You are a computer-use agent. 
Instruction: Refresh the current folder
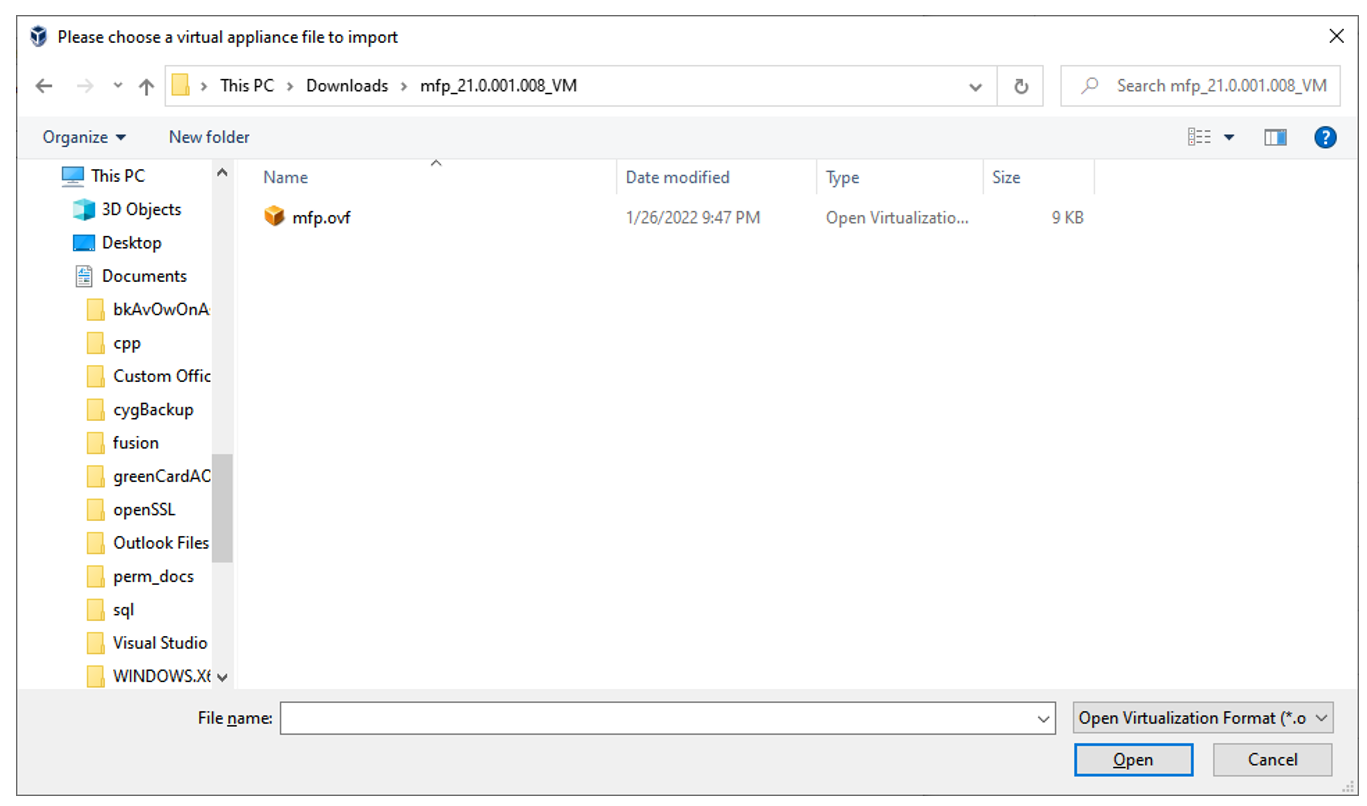click(x=1020, y=86)
